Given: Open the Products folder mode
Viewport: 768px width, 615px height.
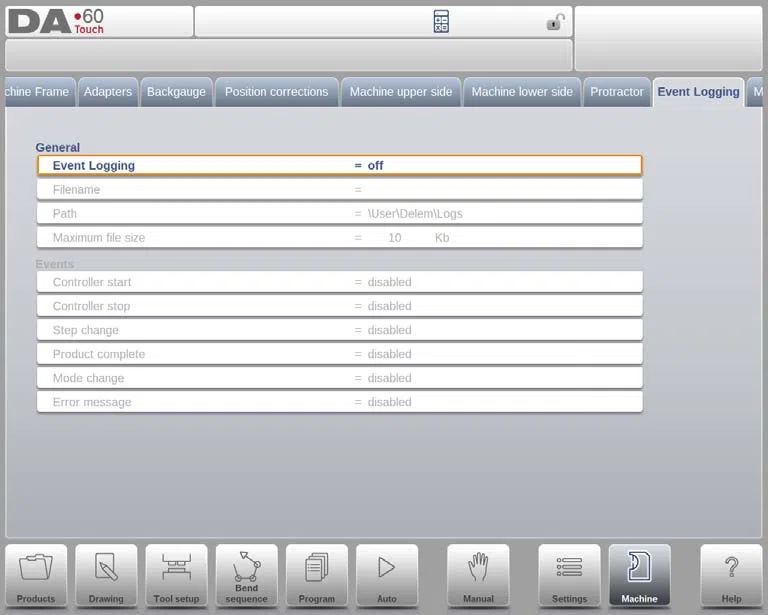Looking at the screenshot, I should click(36, 576).
